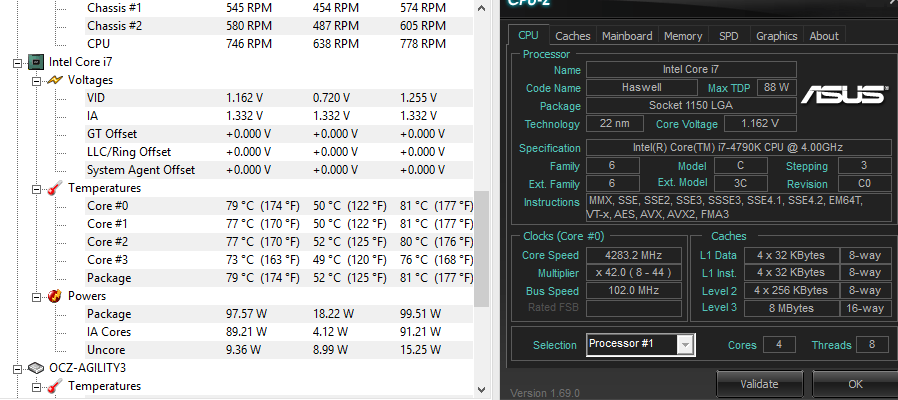This screenshot has height=400, width=898.
Task: Click the Core Speed field showing 4283.2 MHz
Action: click(x=634, y=255)
